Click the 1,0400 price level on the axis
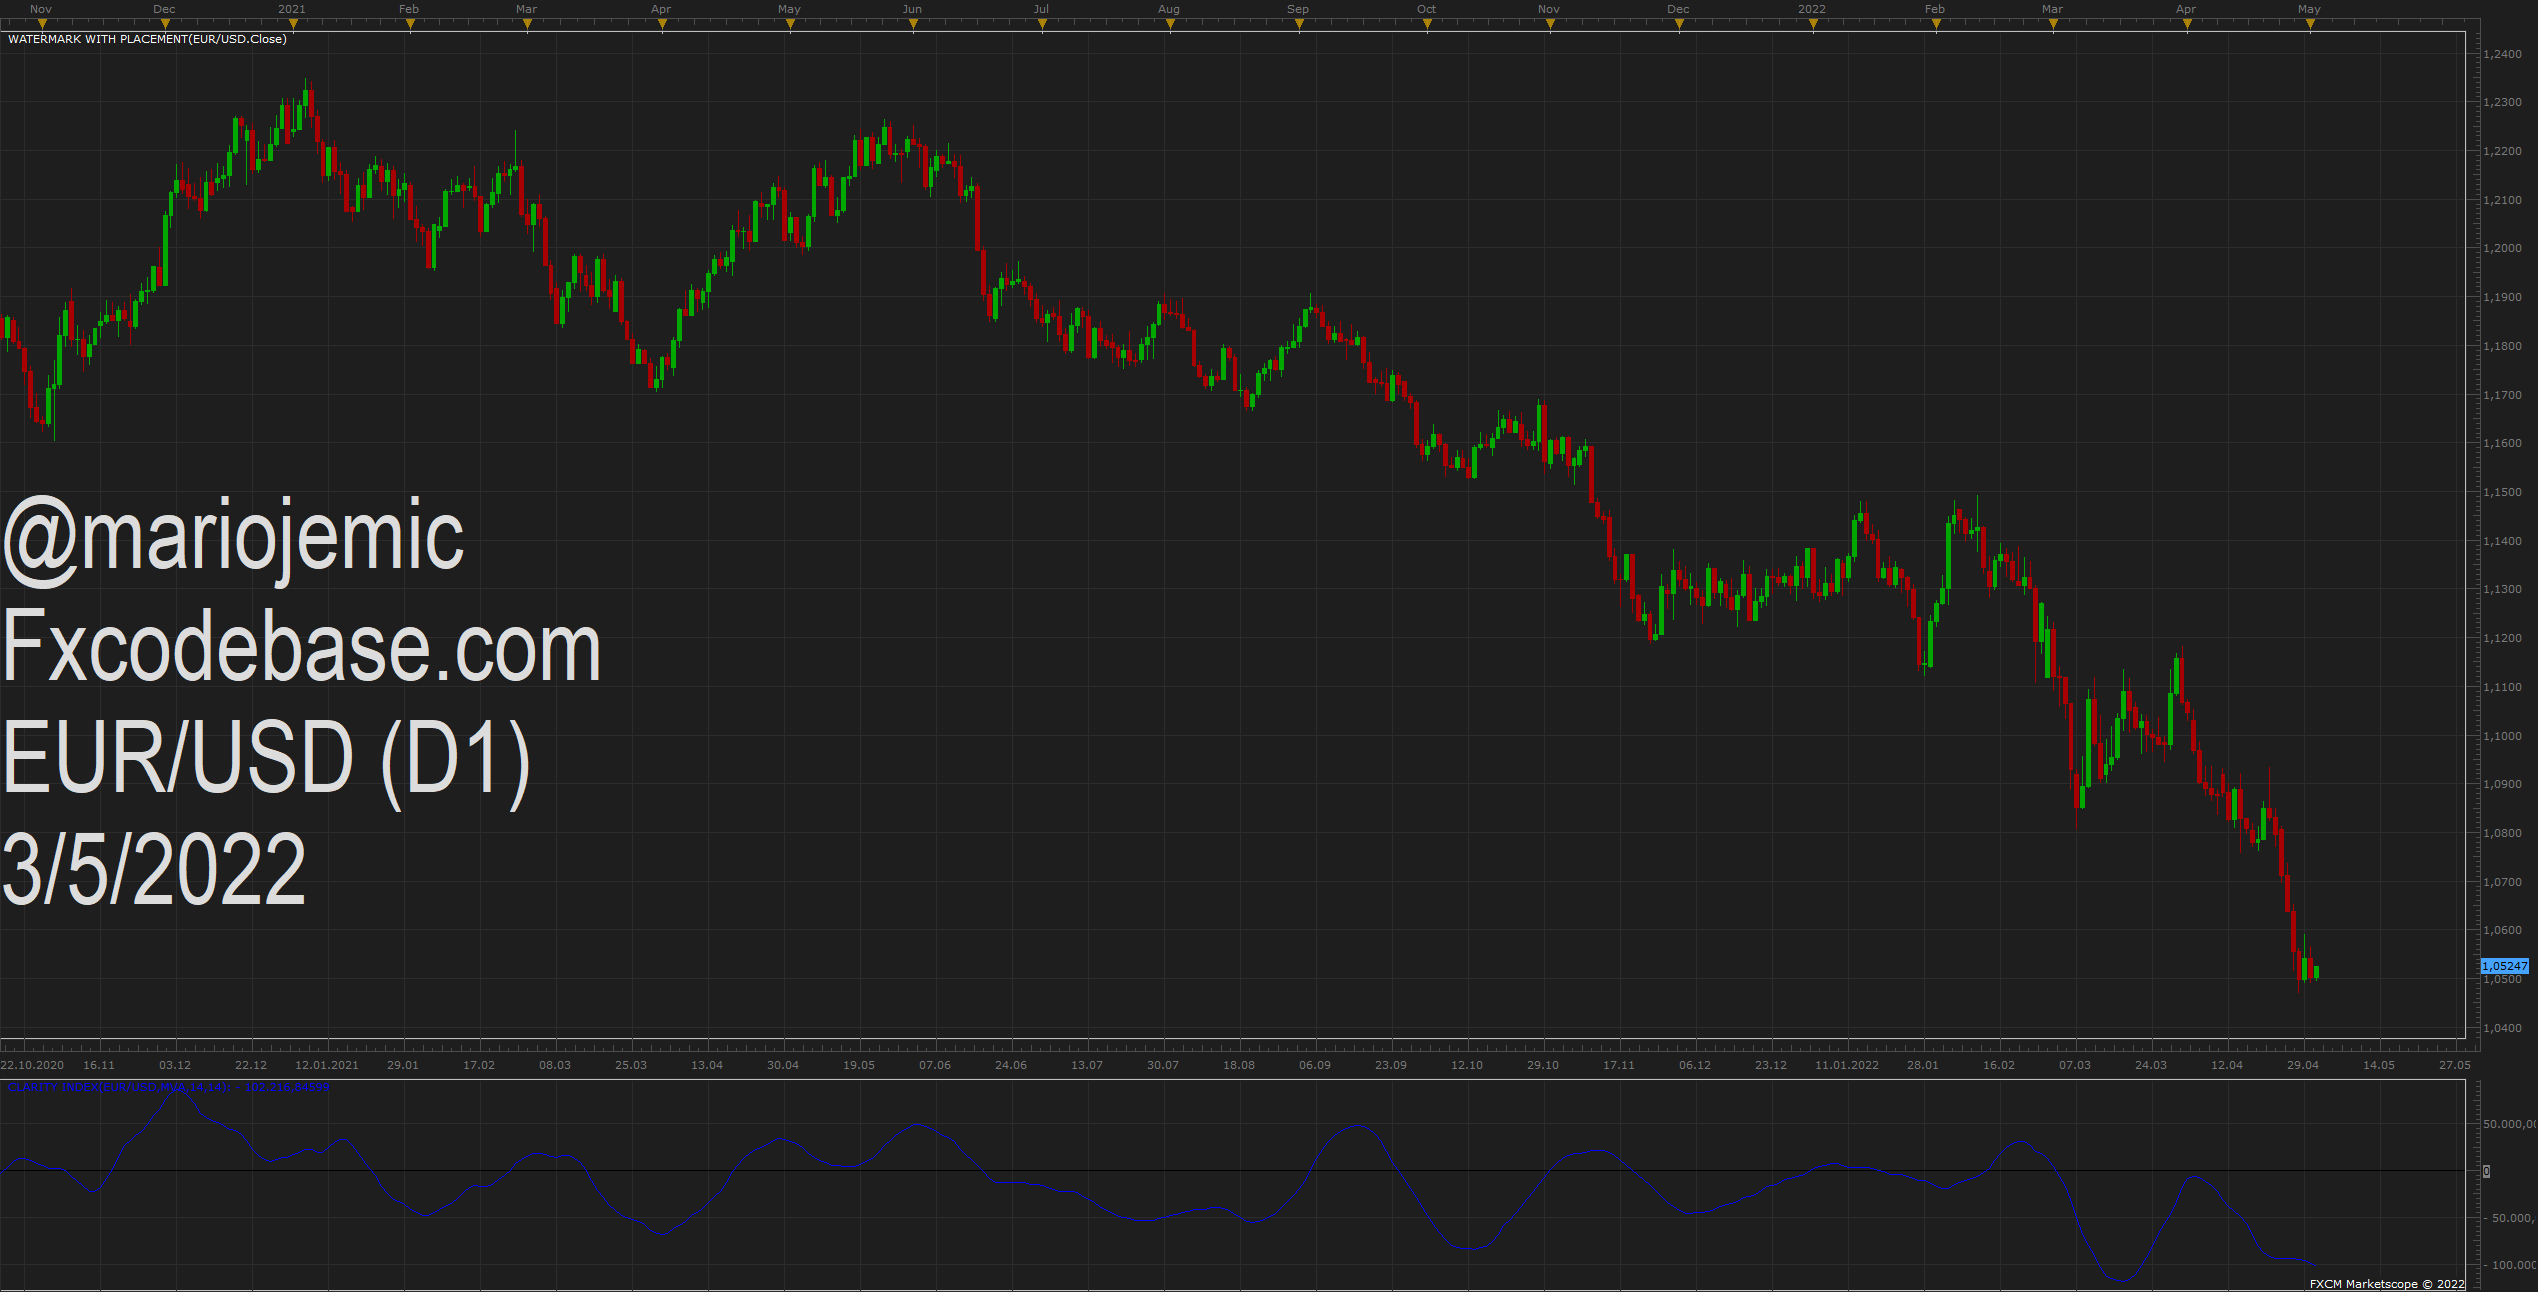The image size is (2538, 1292). pos(2502,1028)
